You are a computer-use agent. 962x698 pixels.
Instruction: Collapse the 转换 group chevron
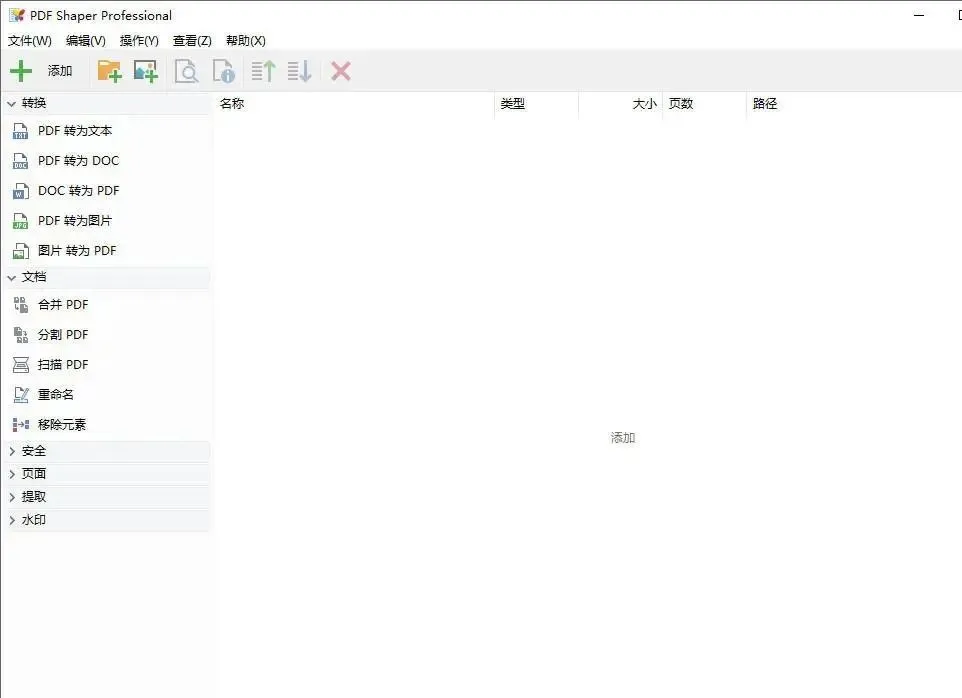coord(11,104)
